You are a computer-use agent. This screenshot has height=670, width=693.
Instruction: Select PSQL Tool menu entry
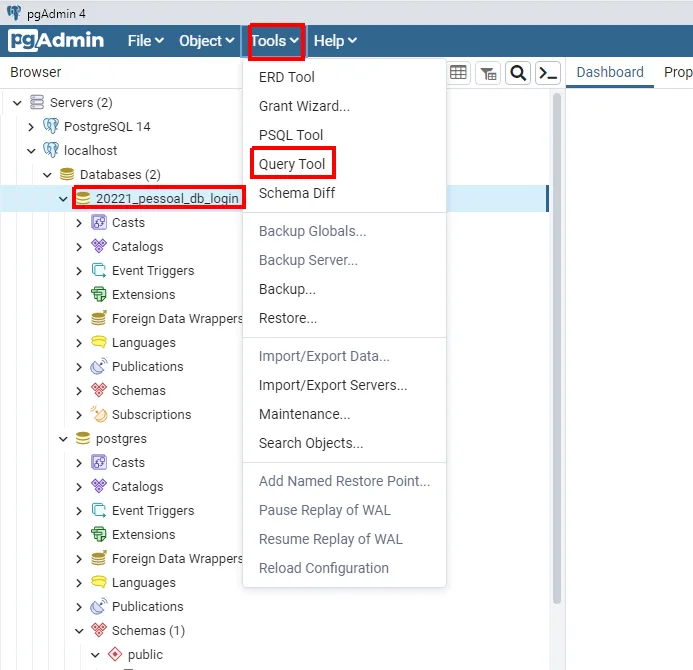pyautogui.click(x=291, y=135)
